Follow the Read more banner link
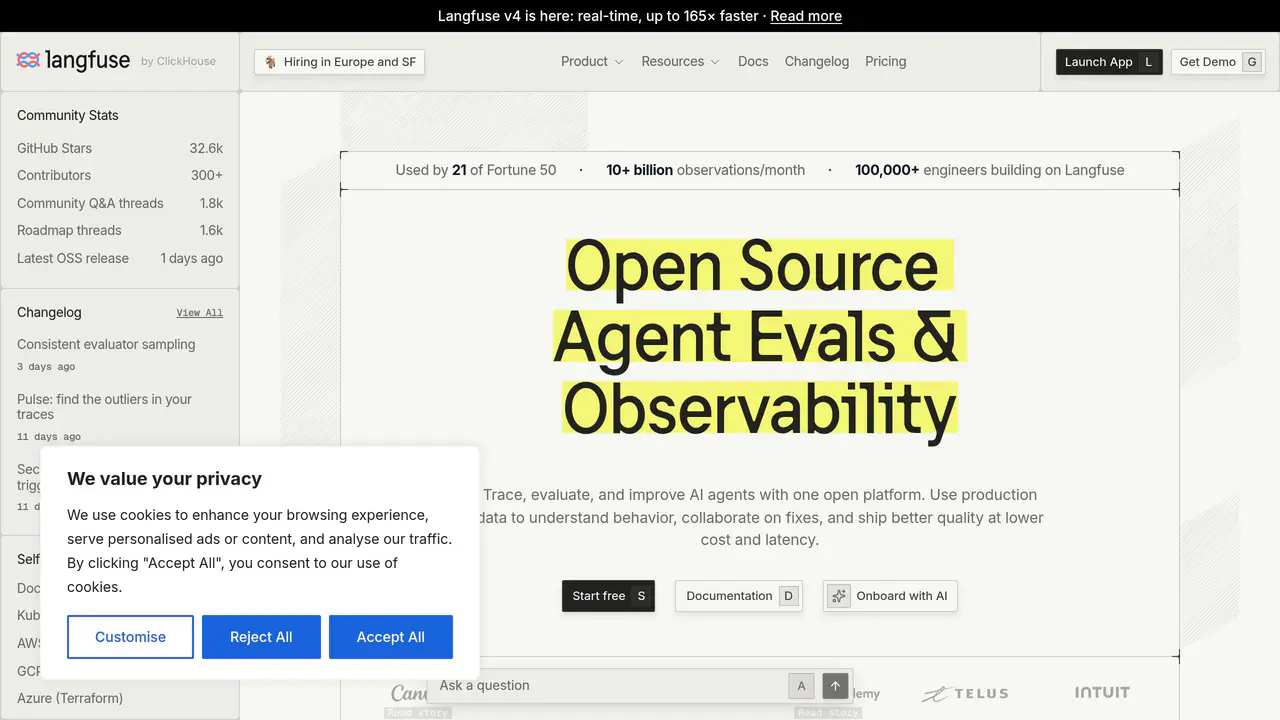 coord(806,16)
